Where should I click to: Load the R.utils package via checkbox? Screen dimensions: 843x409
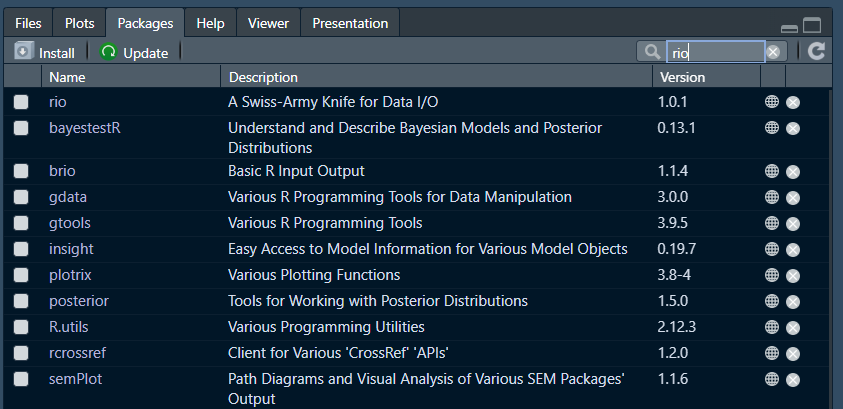pyautogui.click(x=21, y=327)
